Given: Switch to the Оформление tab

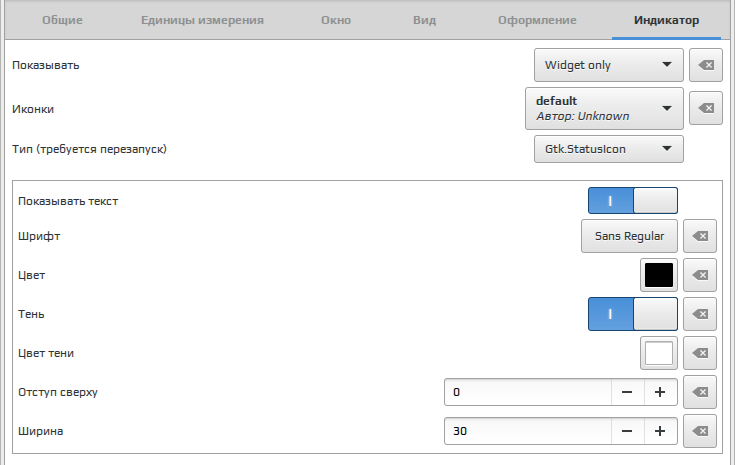Looking at the screenshot, I should pyautogui.click(x=537, y=20).
